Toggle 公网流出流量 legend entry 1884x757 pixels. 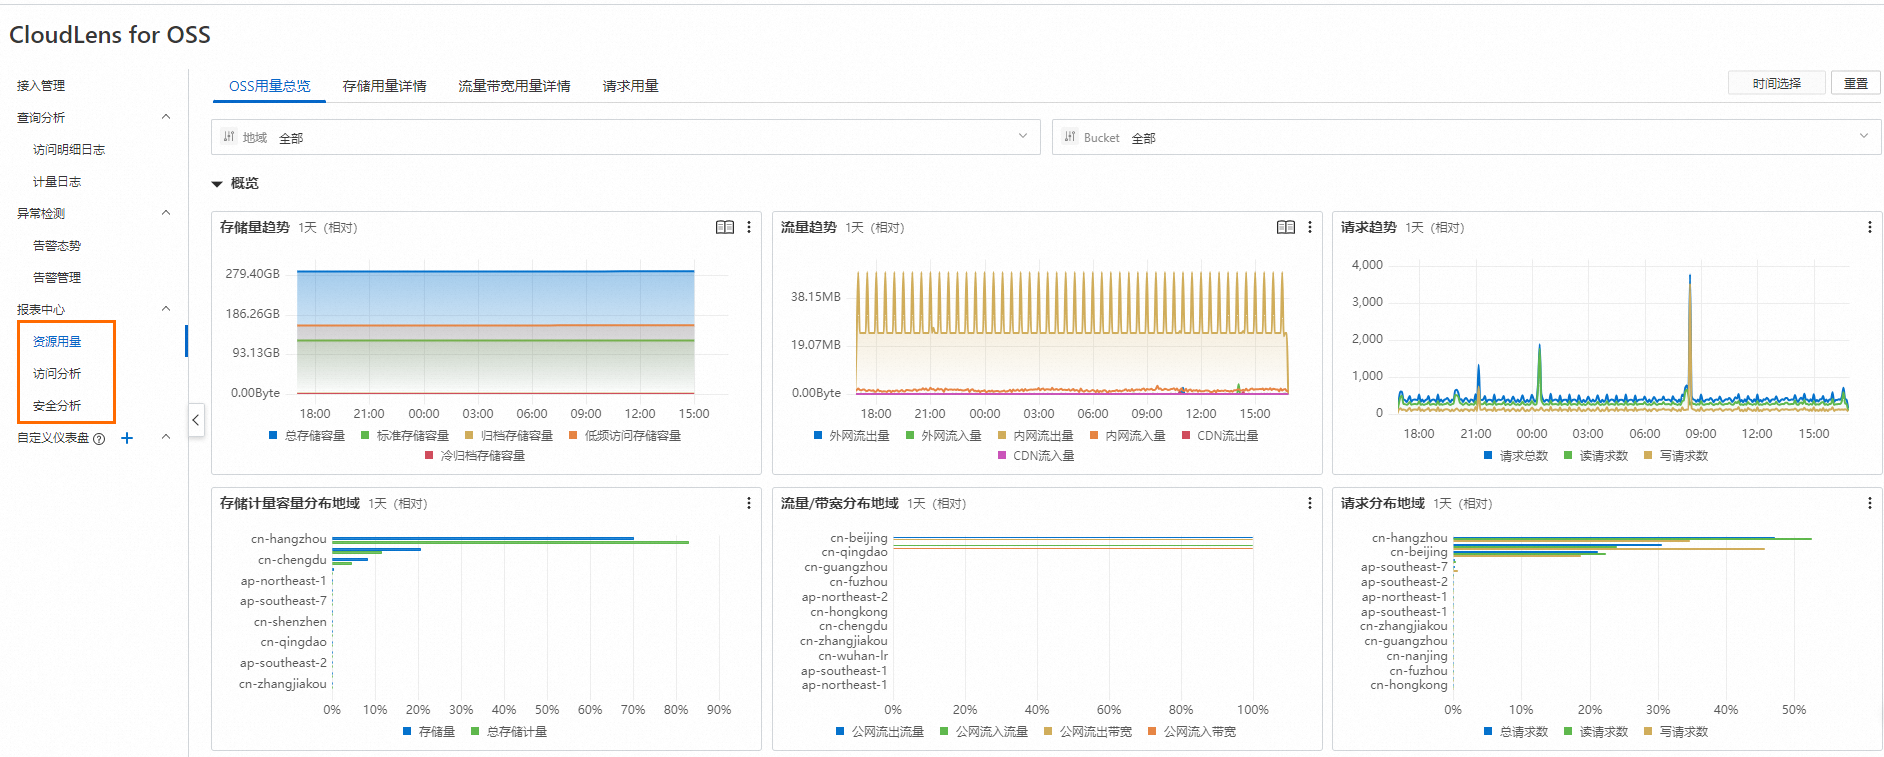coord(880,732)
